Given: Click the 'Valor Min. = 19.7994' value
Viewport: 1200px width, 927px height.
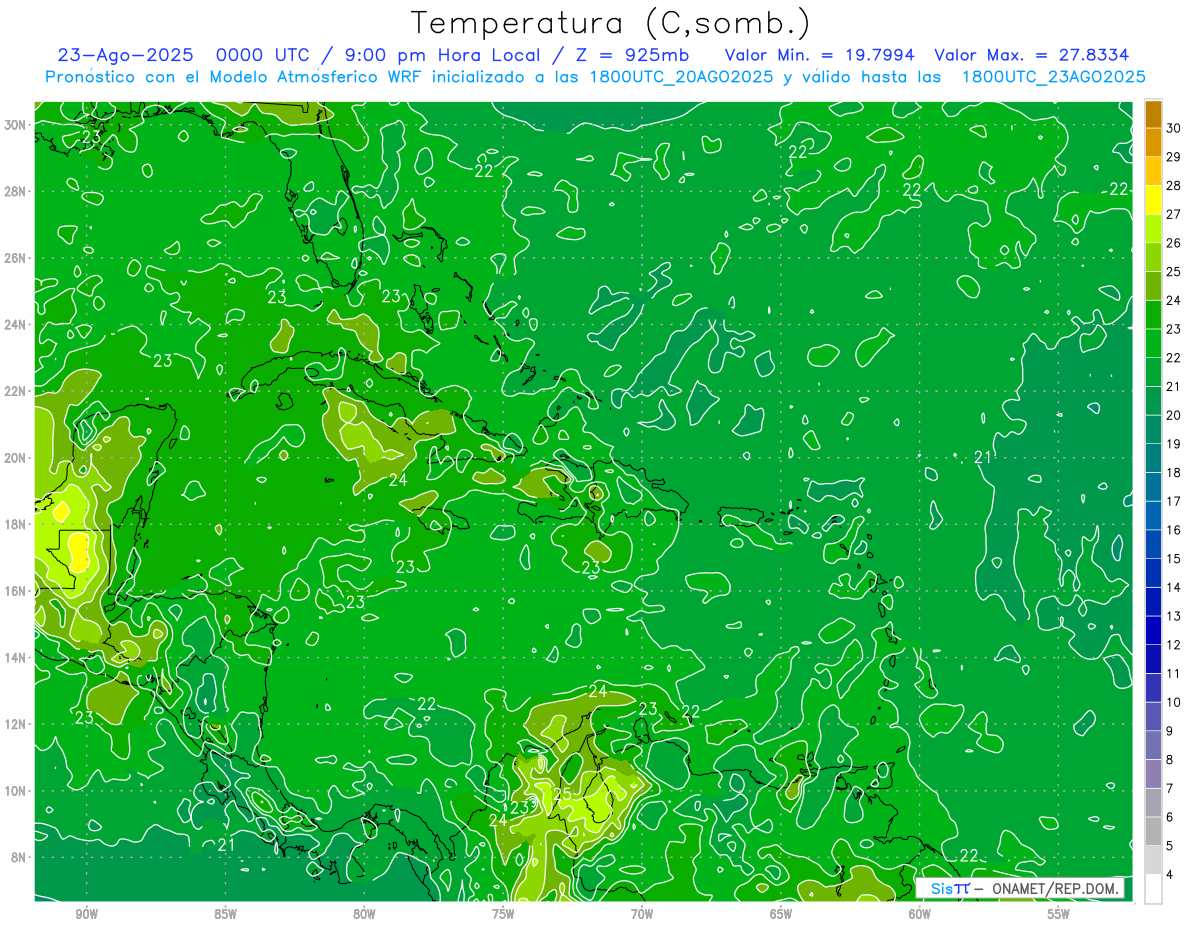Looking at the screenshot, I should click(822, 55).
